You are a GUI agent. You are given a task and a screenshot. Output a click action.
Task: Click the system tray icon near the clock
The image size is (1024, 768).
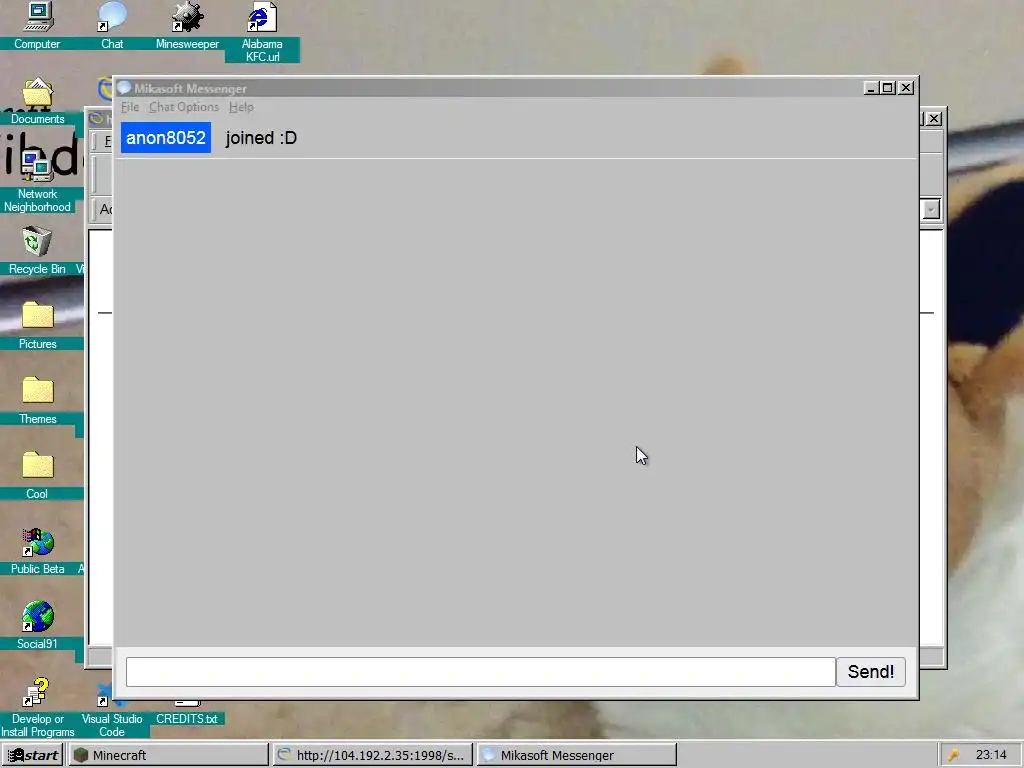point(953,756)
